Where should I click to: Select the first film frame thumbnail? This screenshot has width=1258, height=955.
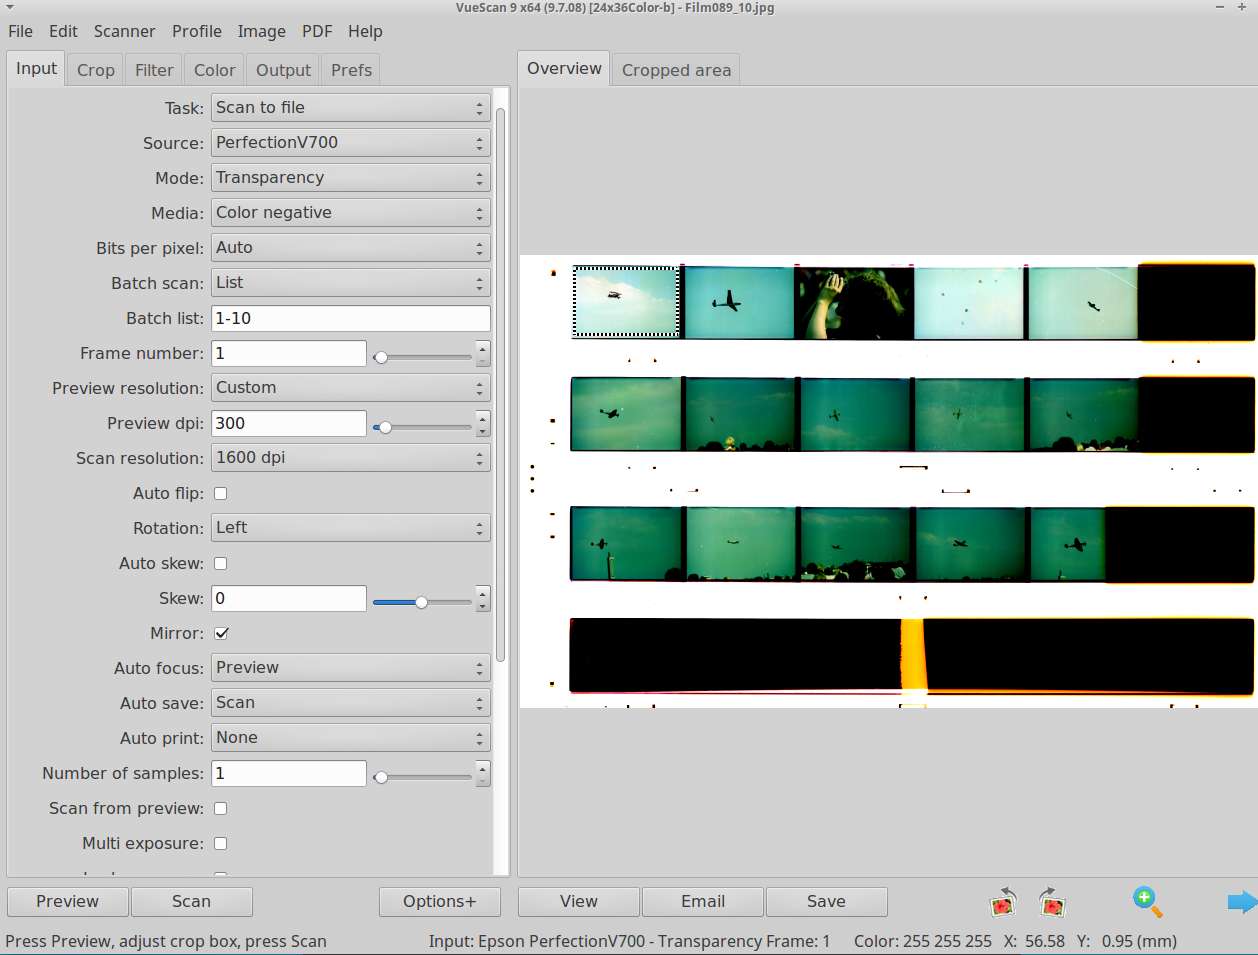(625, 301)
